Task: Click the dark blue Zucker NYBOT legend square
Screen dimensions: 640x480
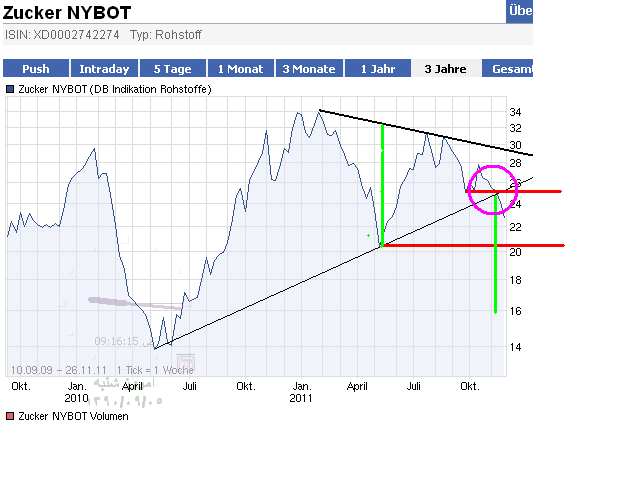Action: pyautogui.click(x=10, y=89)
